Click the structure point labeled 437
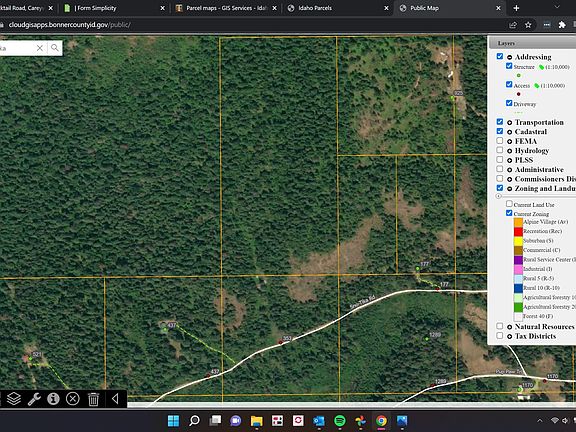This screenshot has height=432, width=576. [165, 330]
